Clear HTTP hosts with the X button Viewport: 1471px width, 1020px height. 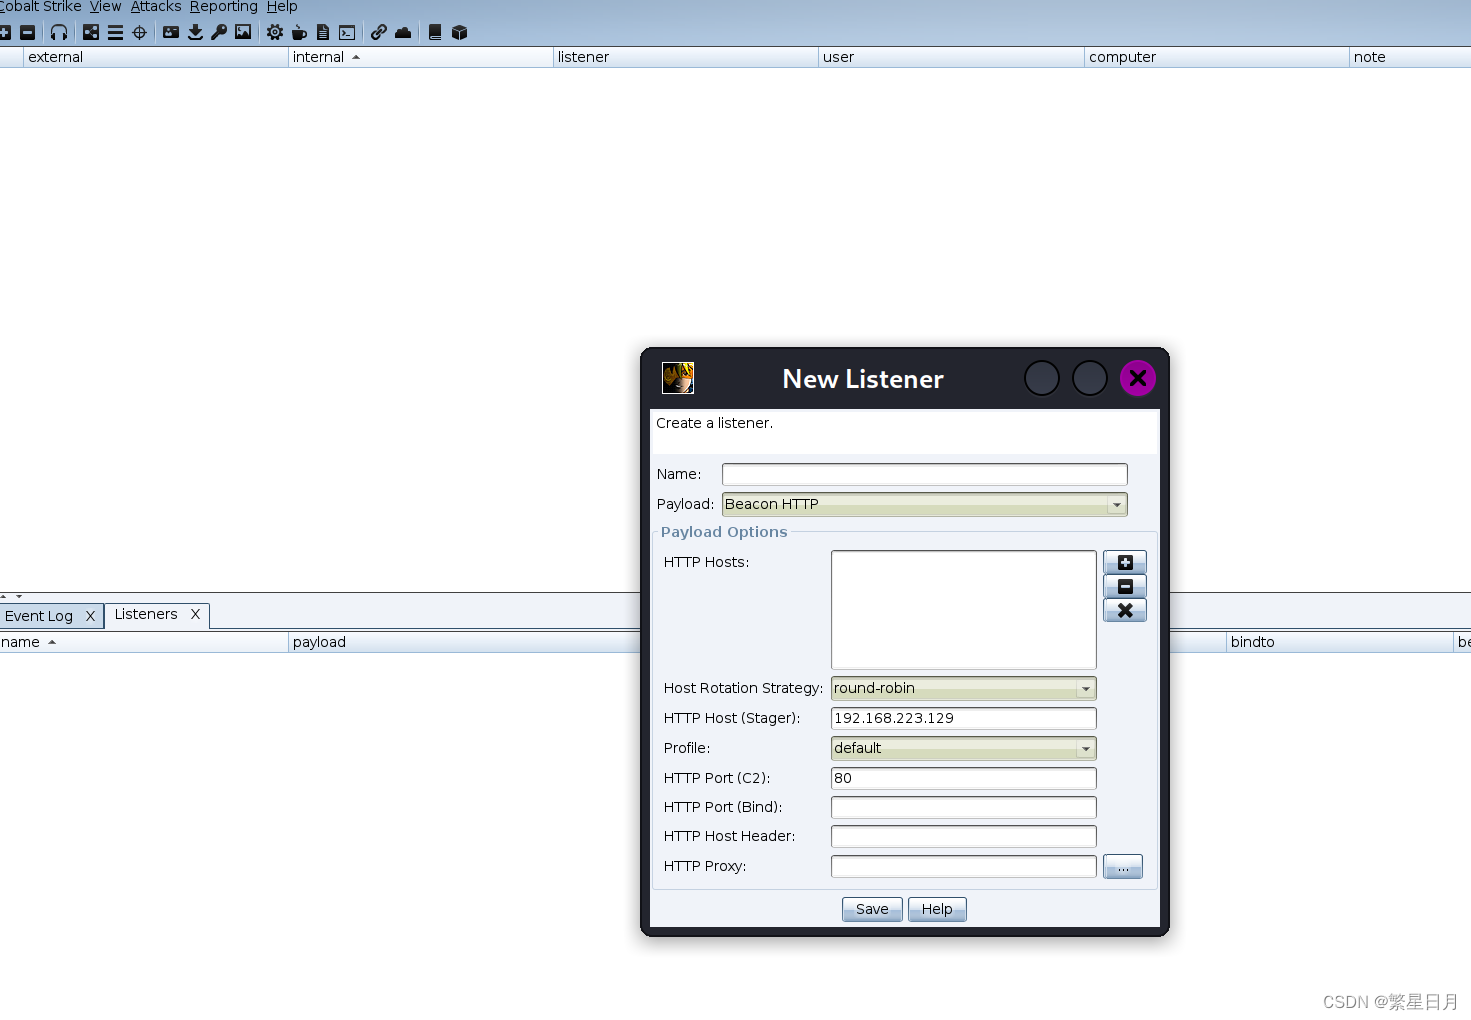(1125, 610)
